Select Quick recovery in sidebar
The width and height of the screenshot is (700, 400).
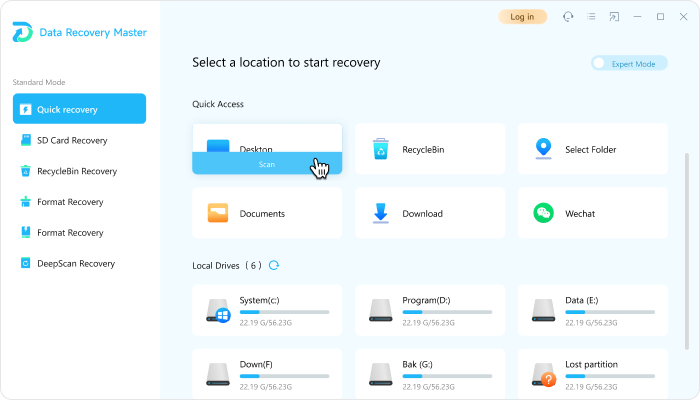(79, 109)
